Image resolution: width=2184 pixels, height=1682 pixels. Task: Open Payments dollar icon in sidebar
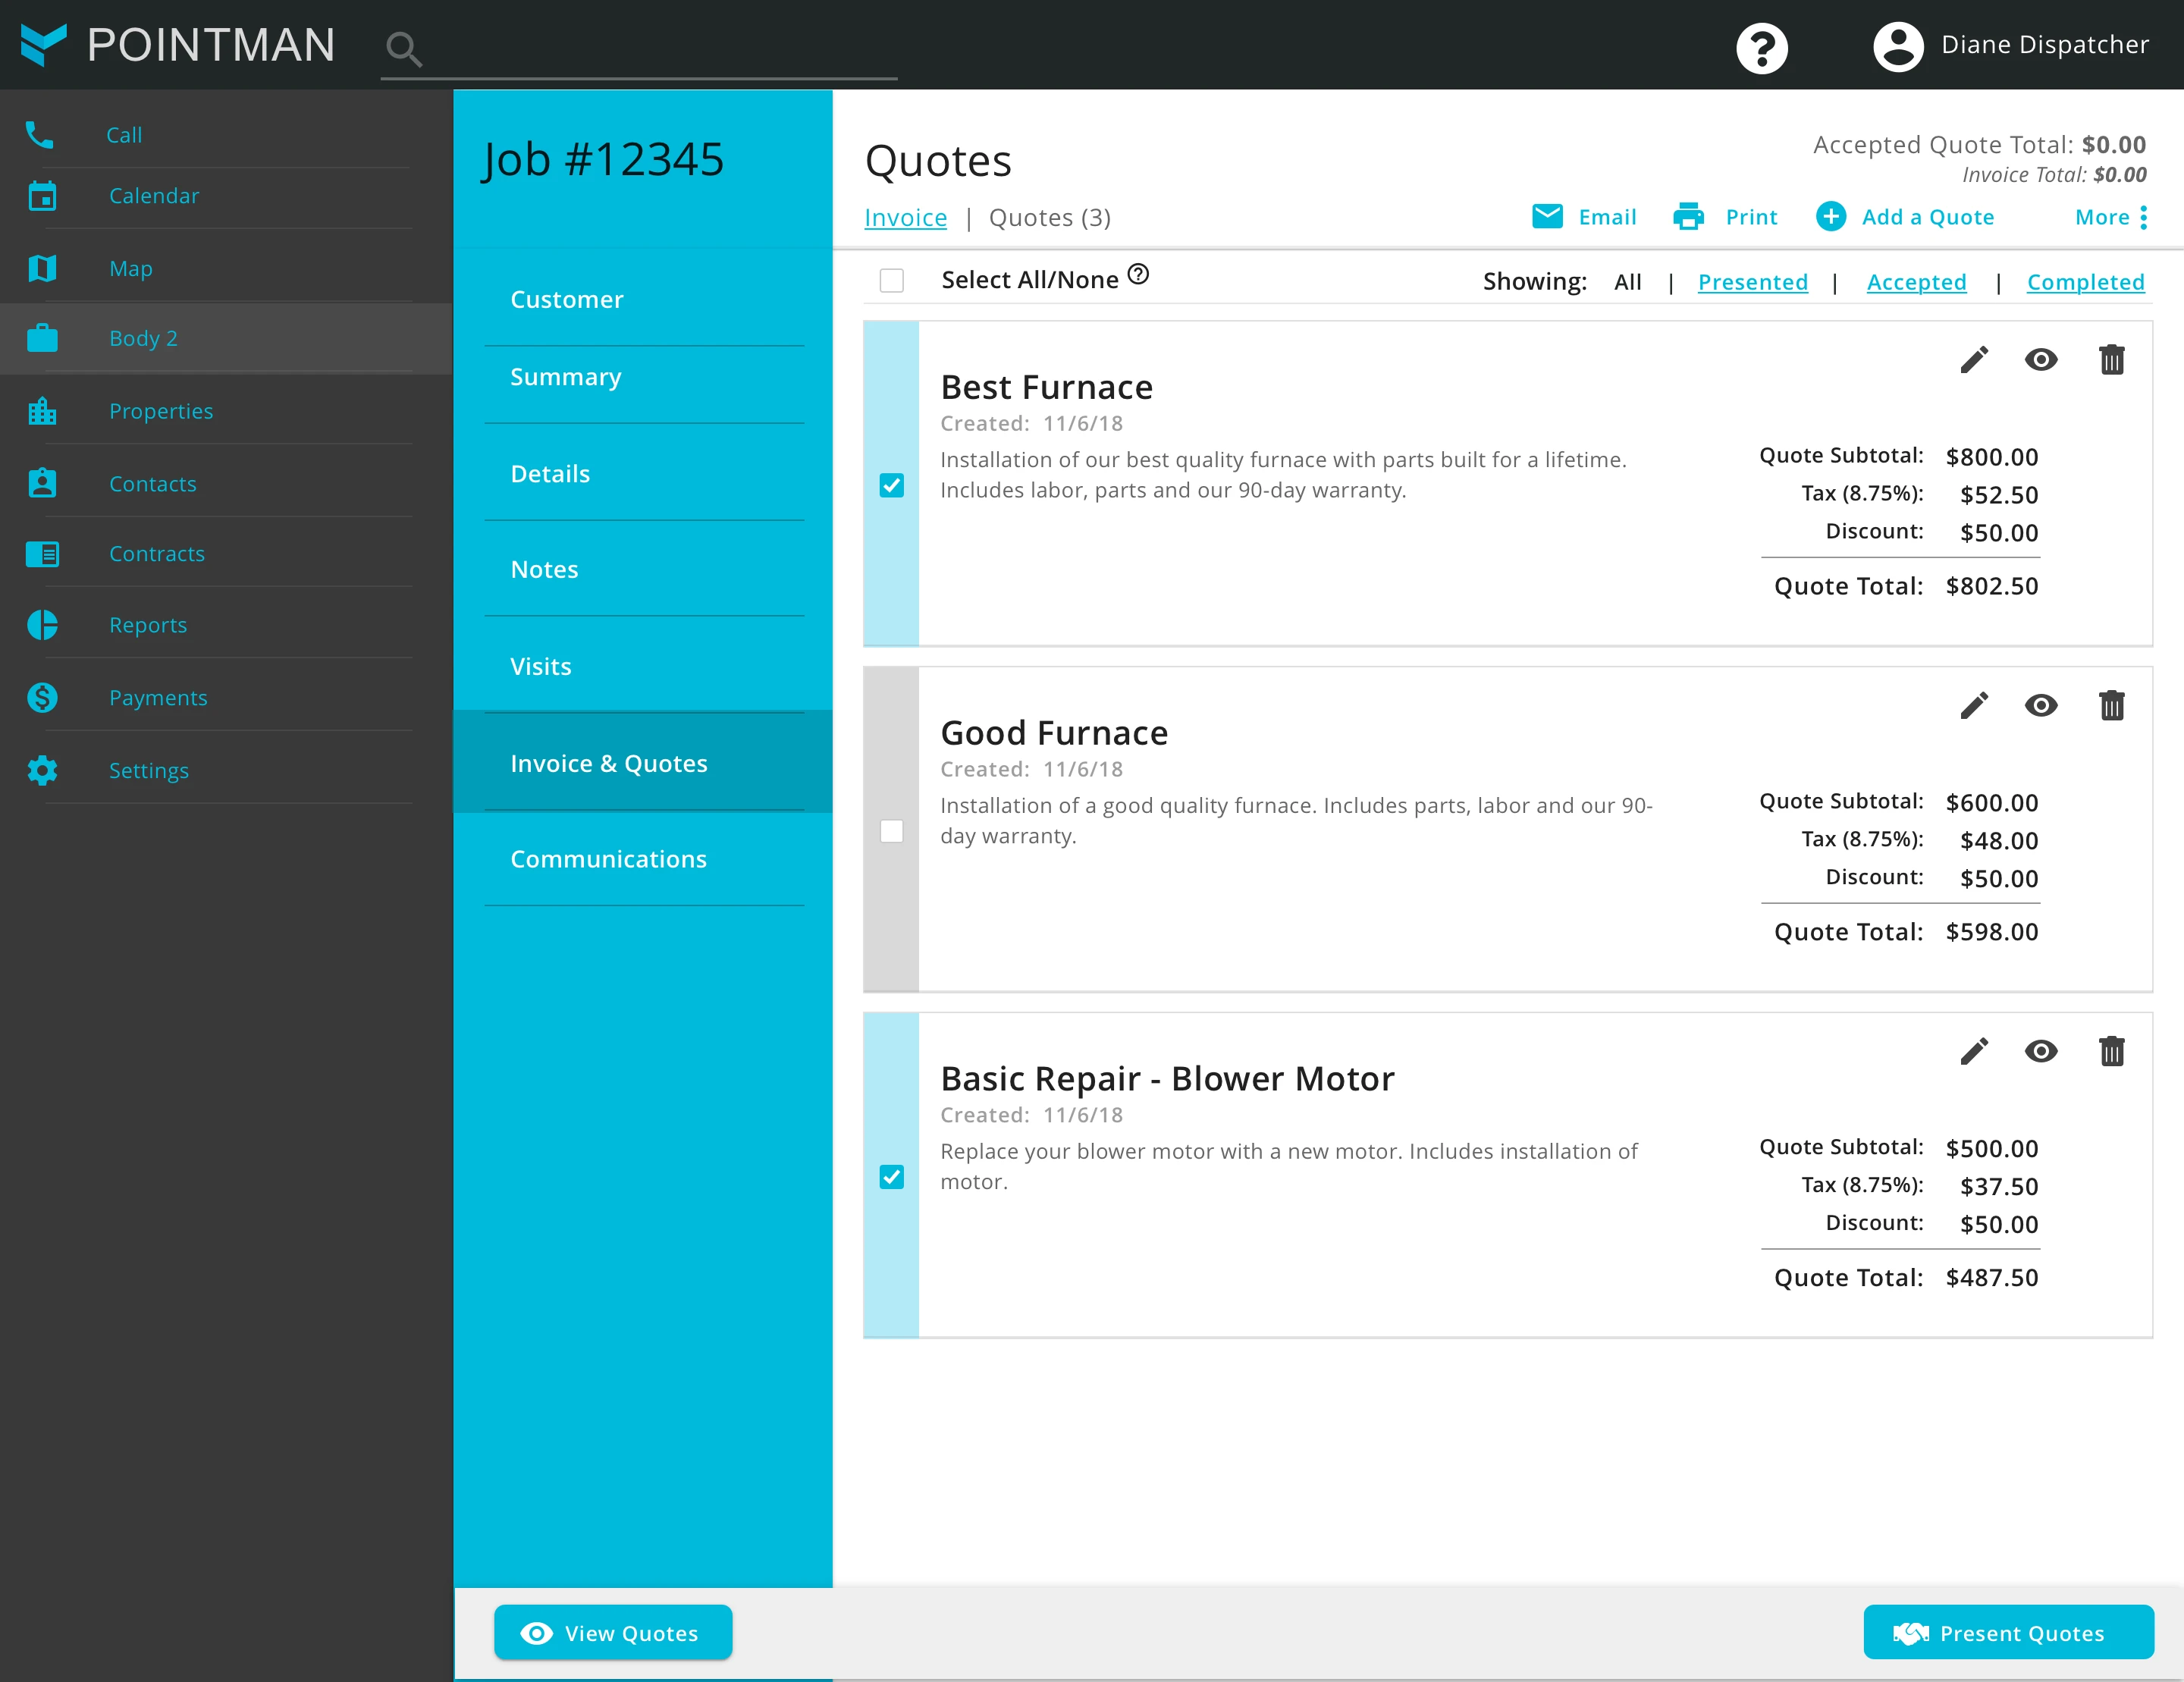(42, 698)
